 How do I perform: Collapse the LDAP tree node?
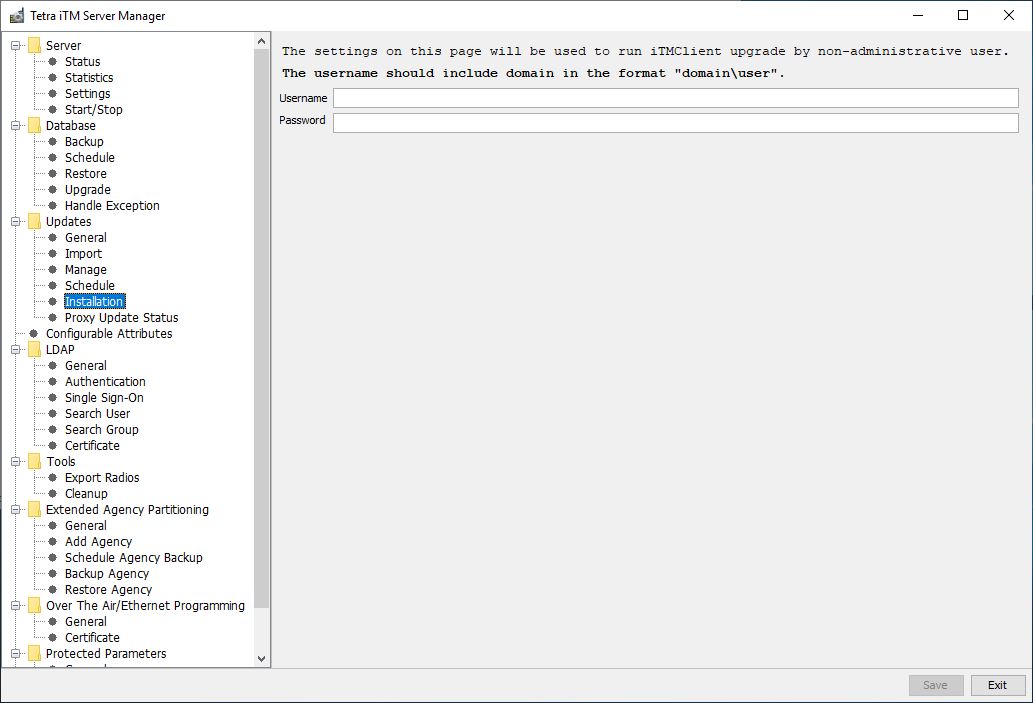tap(15, 349)
